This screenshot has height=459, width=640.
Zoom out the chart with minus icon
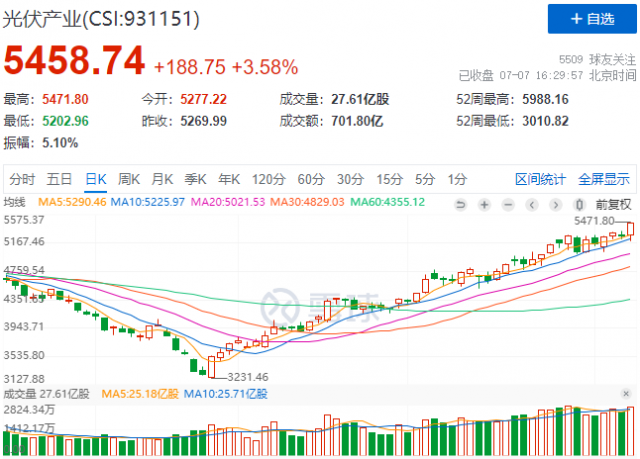click(509, 203)
